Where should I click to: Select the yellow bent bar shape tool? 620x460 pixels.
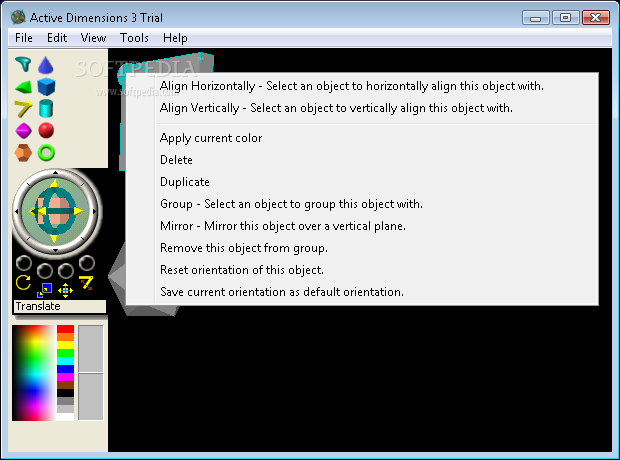point(23,109)
